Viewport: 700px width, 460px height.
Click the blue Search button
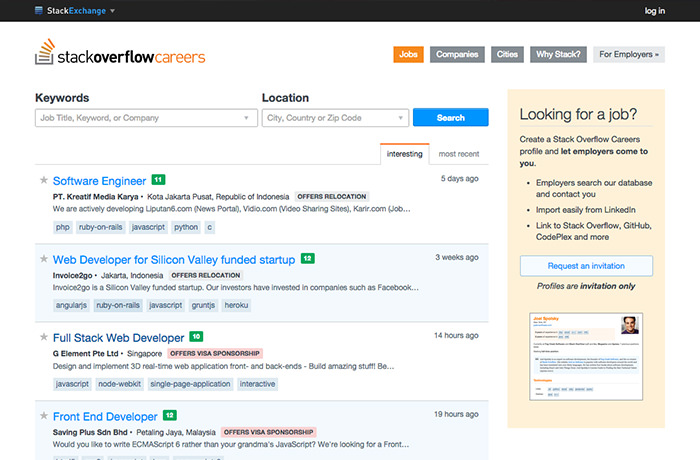(450, 117)
